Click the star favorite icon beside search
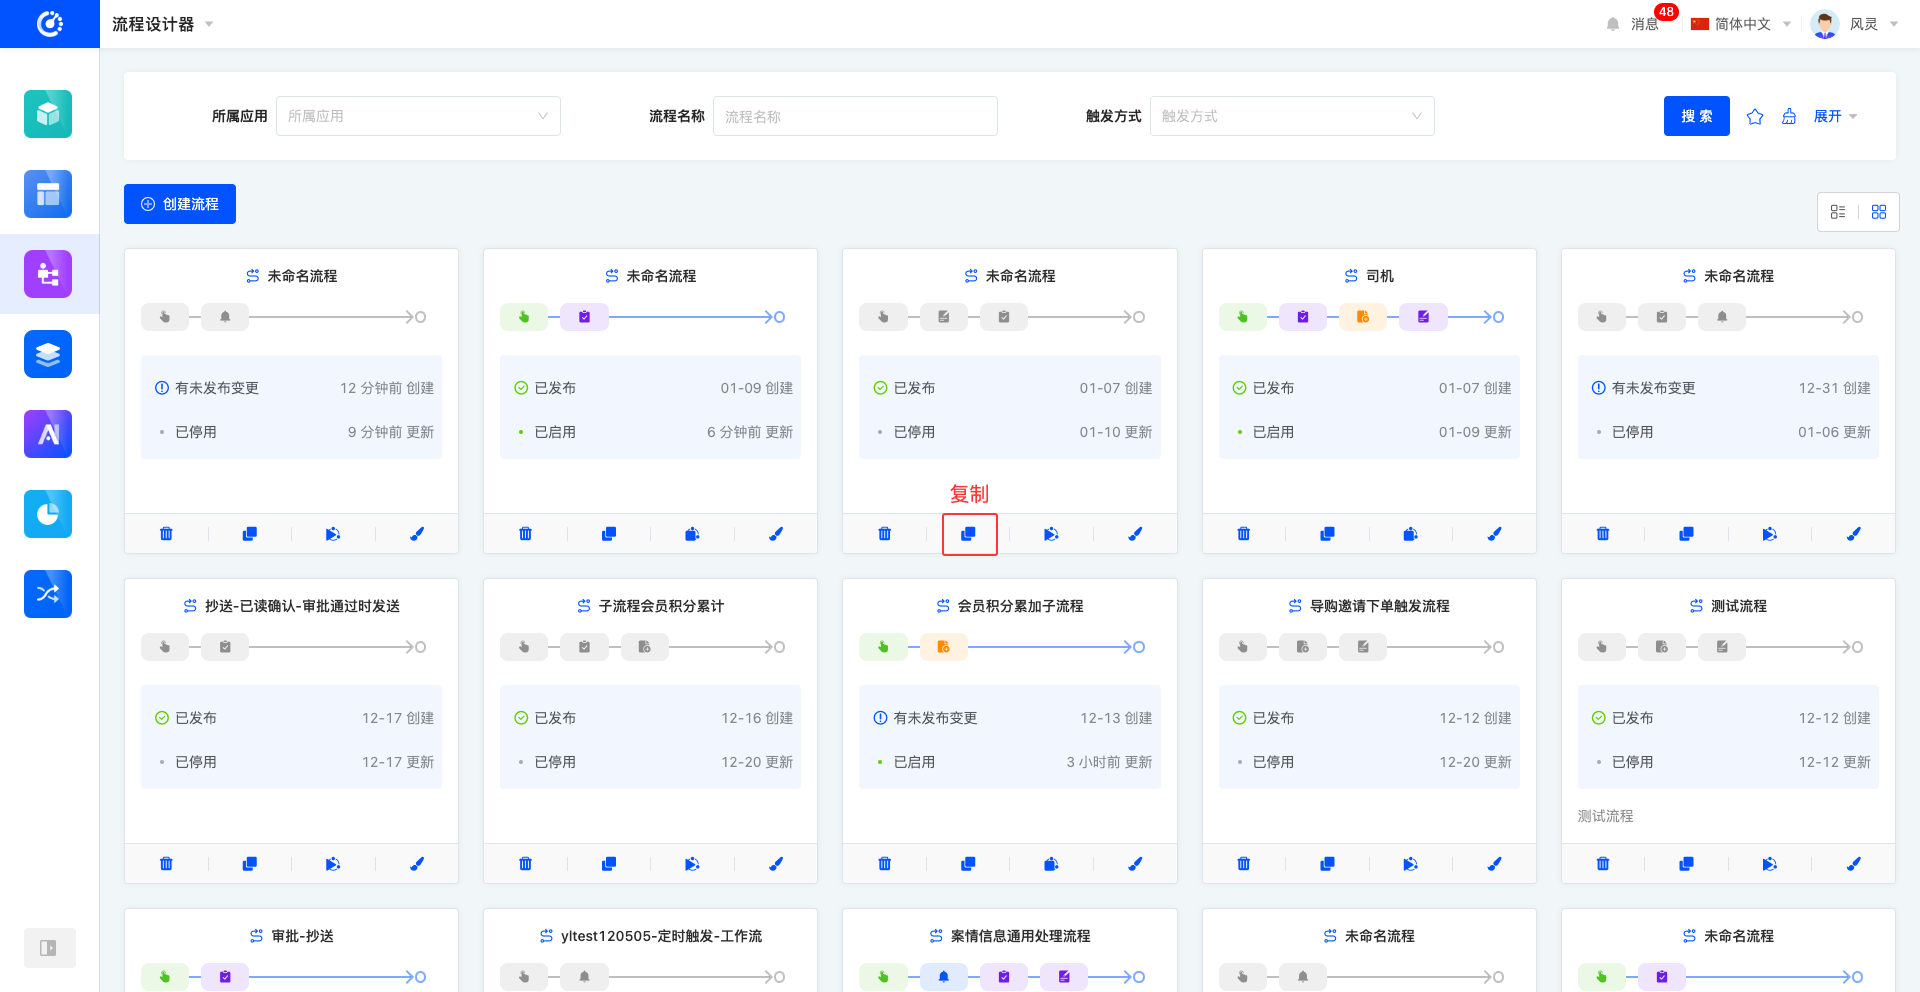 [x=1755, y=117]
